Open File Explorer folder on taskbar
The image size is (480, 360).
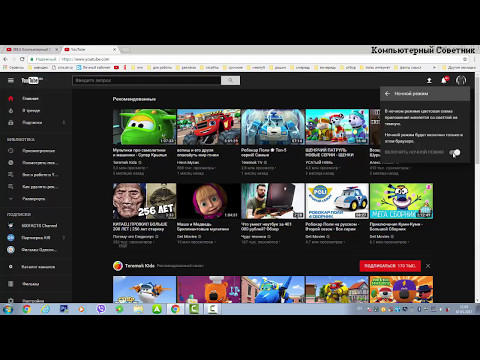pos(138,309)
